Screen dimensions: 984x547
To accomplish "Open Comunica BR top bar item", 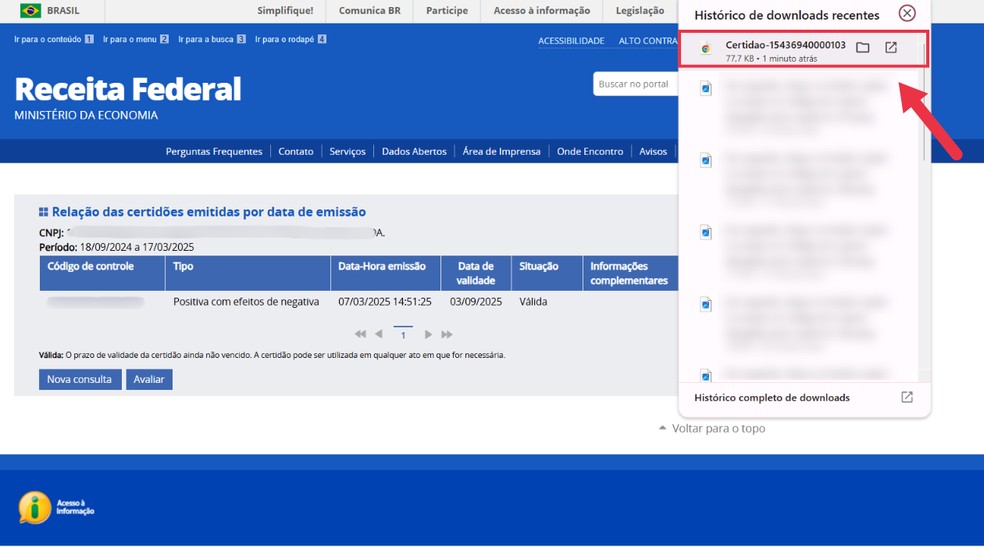I will coord(370,11).
